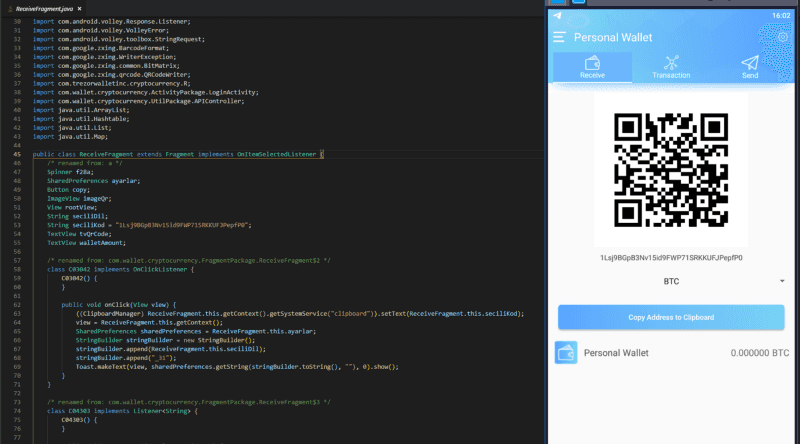Click the wallet address text below the QR code
The width and height of the screenshot is (800, 444).
pyautogui.click(x=671, y=258)
